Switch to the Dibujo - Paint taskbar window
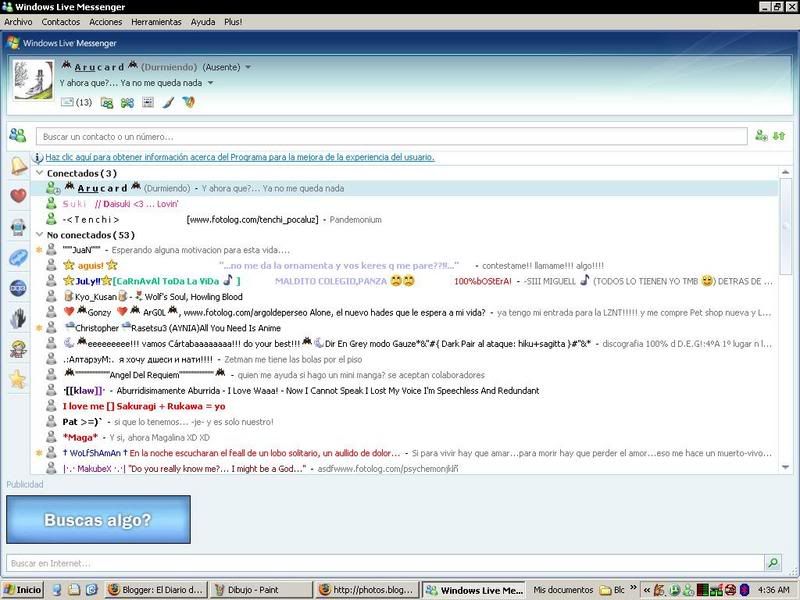This screenshot has width=800, height=600. click(261, 590)
